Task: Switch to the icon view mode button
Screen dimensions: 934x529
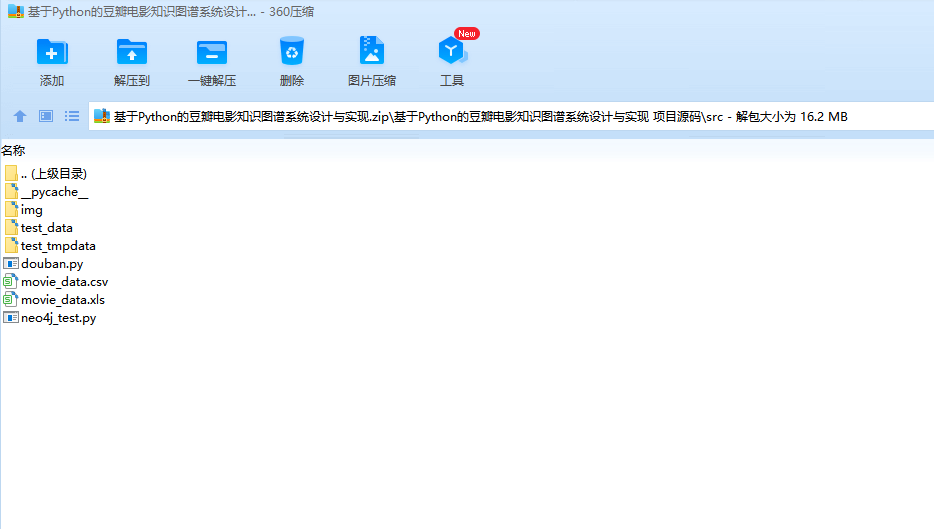Action: coord(46,116)
